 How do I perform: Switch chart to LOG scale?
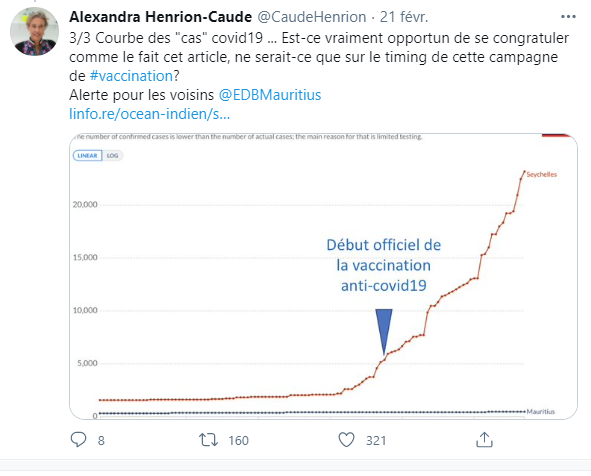point(112,155)
